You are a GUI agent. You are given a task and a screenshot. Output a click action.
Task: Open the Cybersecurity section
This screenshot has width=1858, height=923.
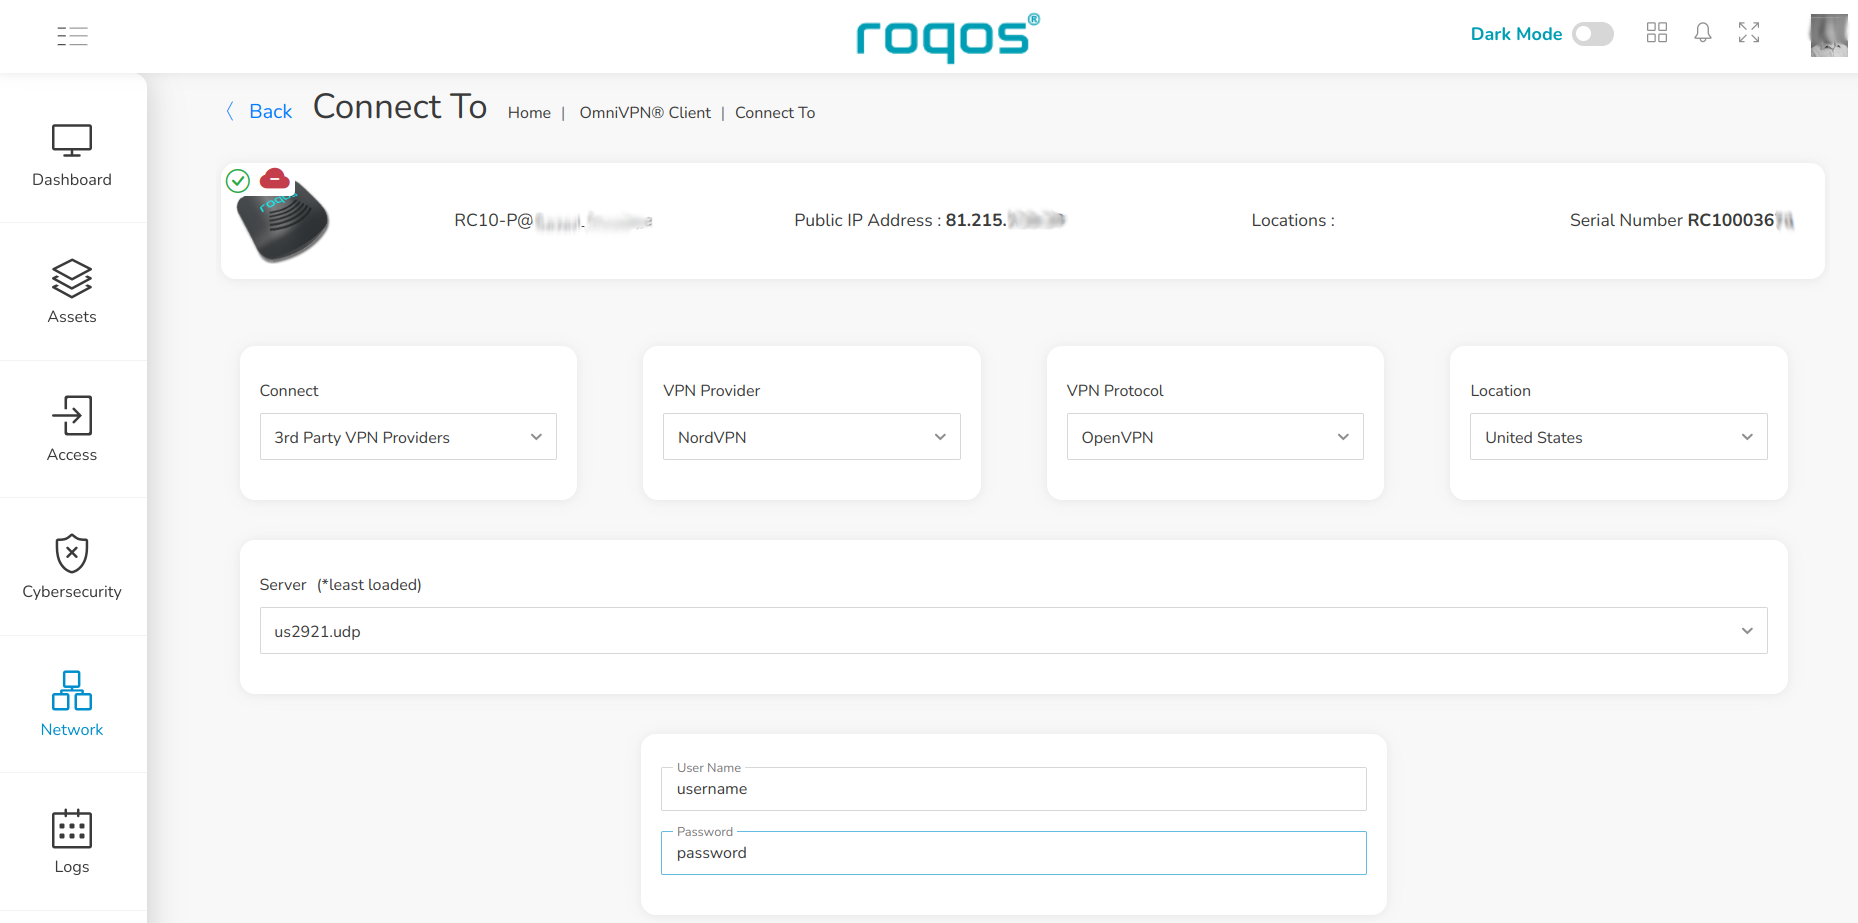[x=72, y=567]
